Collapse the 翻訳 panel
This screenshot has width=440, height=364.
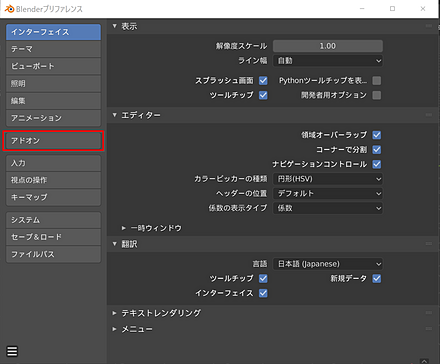pyautogui.click(x=115, y=244)
